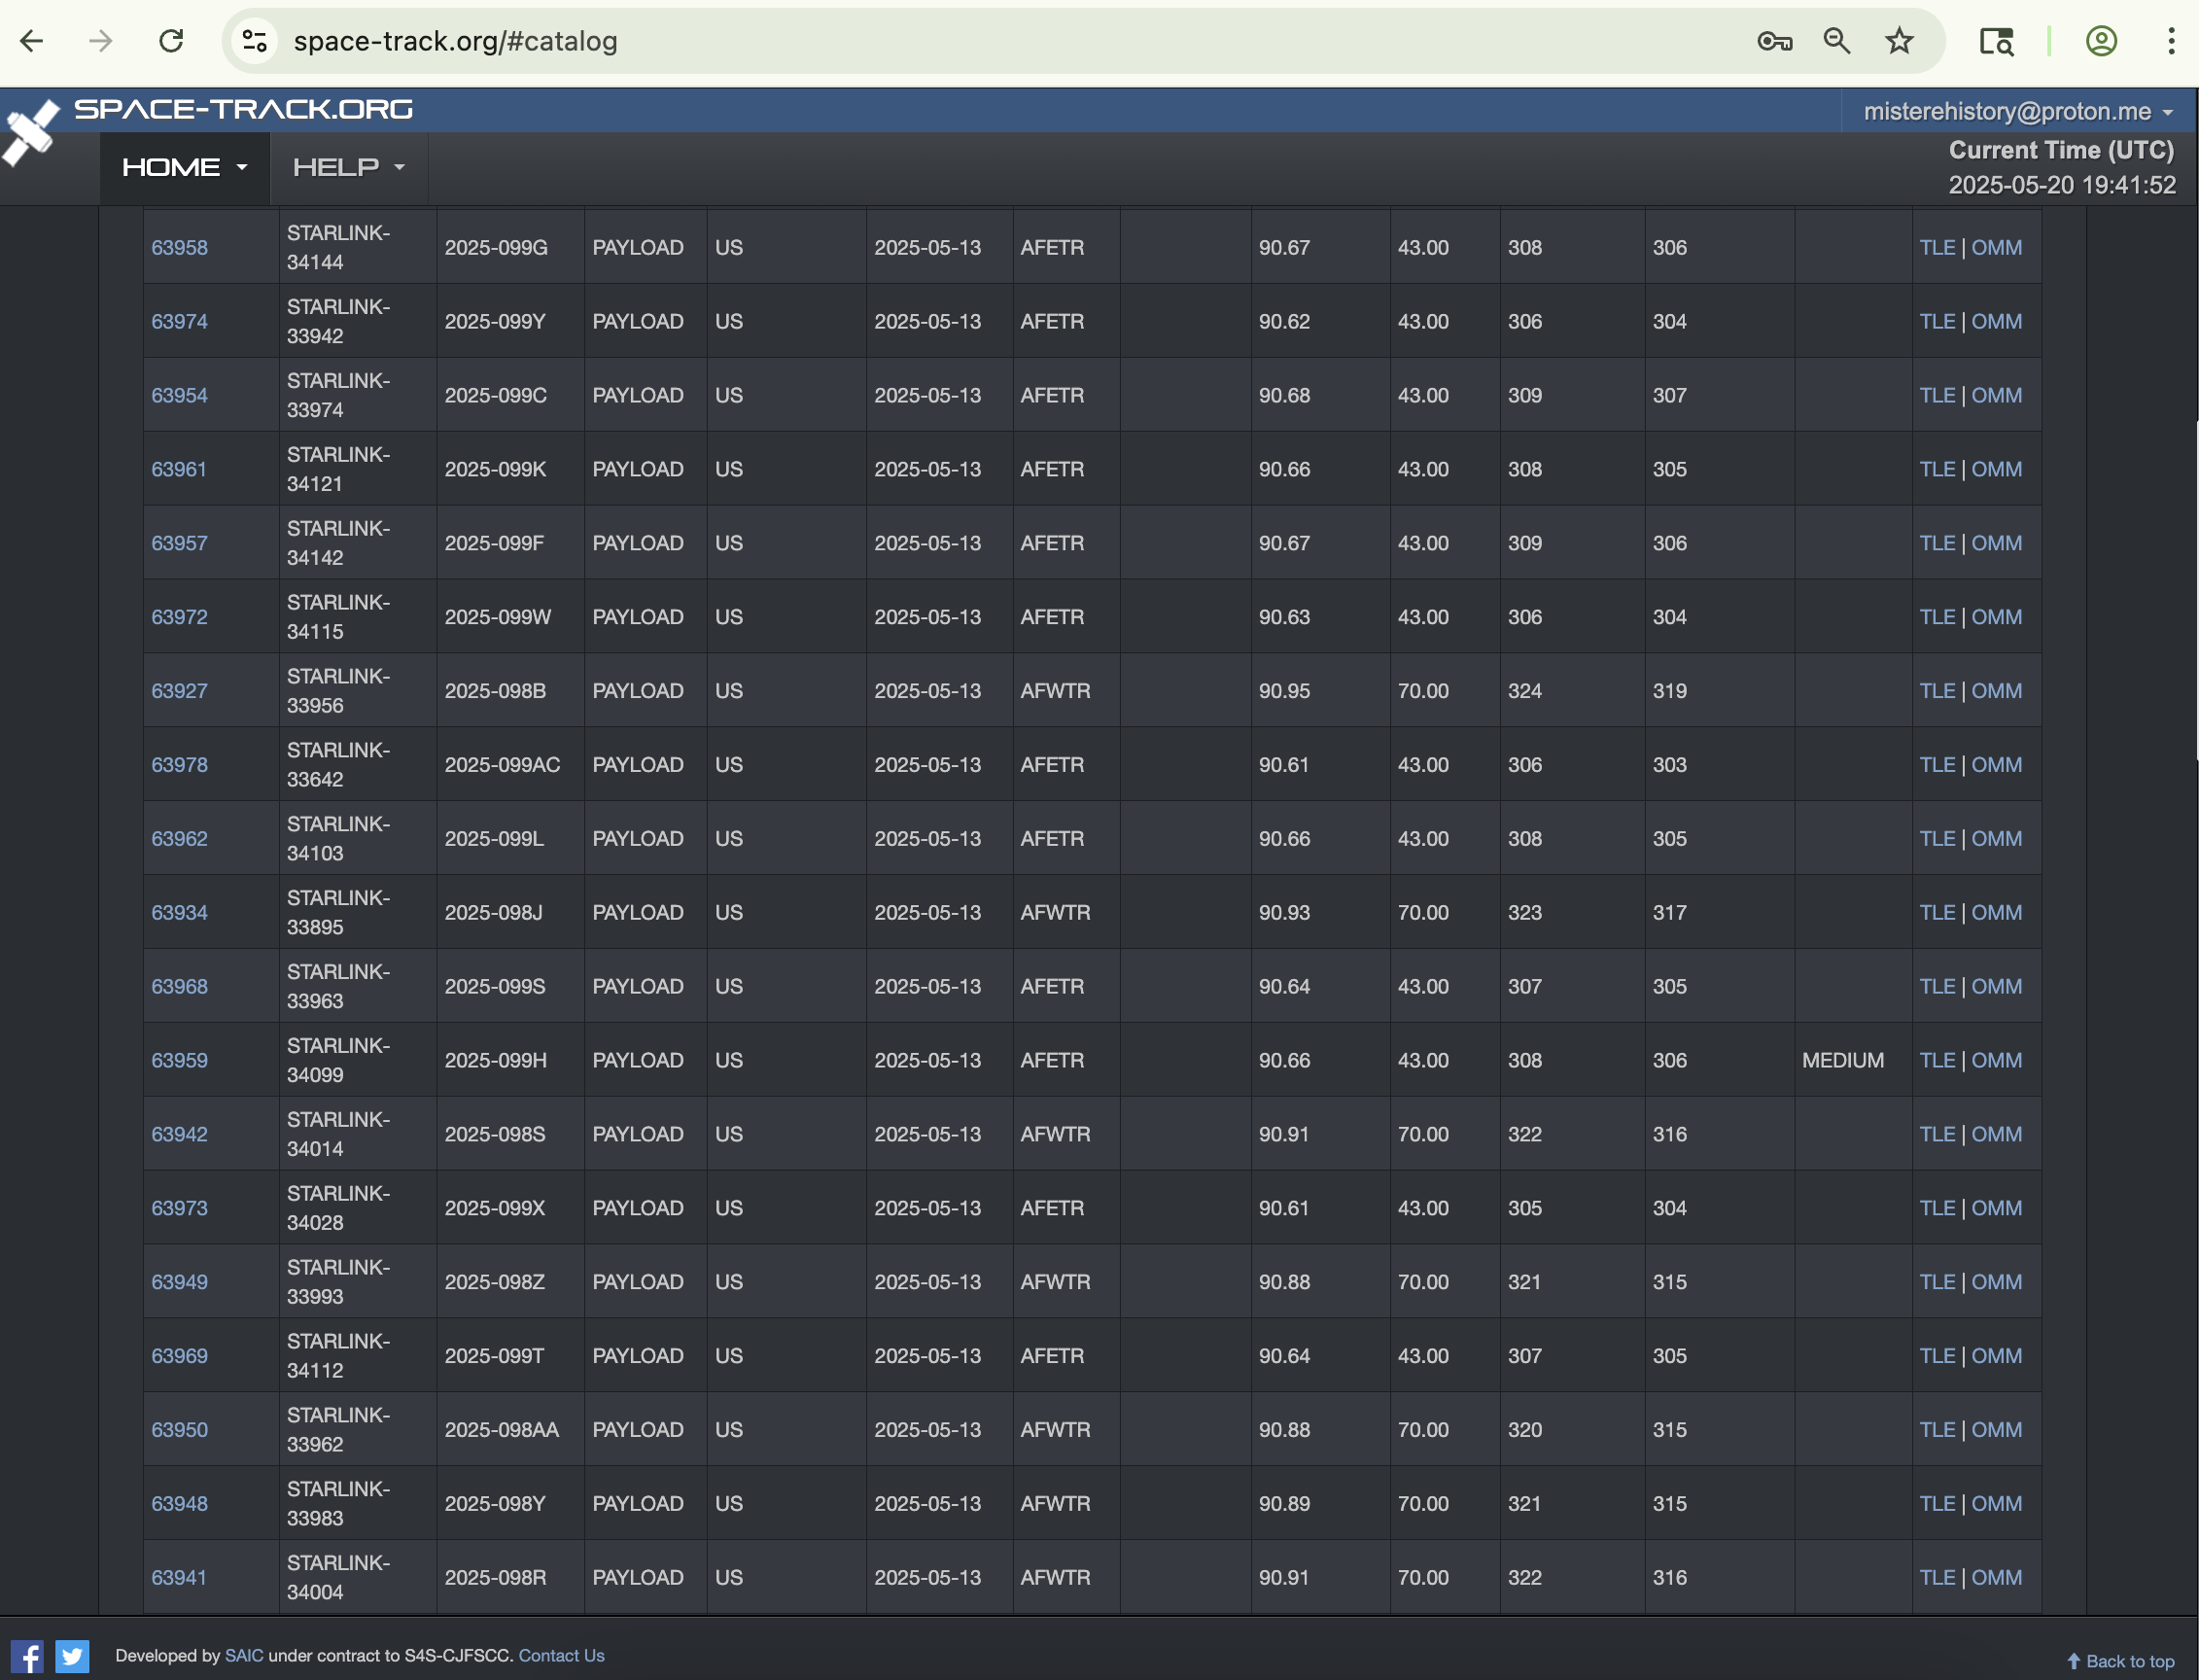Viewport: 2199px width, 1680px height.
Task: Open the Contact Us link
Action: coord(561,1656)
